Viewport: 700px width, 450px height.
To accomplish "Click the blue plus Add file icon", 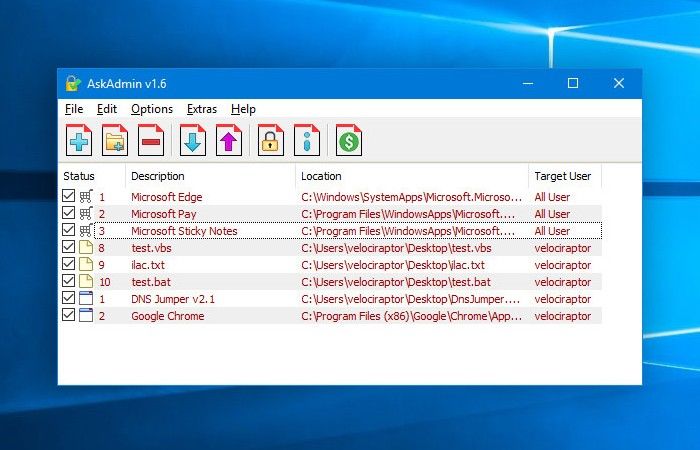I will coord(79,141).
